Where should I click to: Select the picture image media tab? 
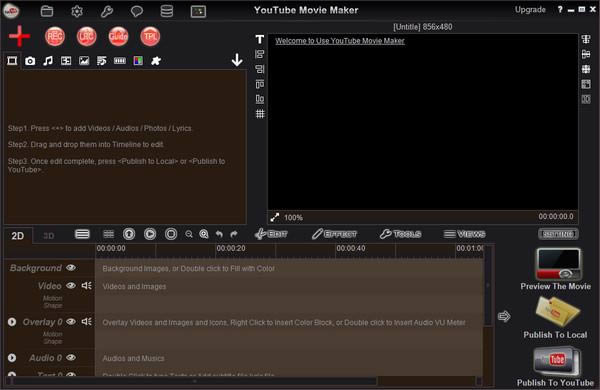[x=84, y=61]
